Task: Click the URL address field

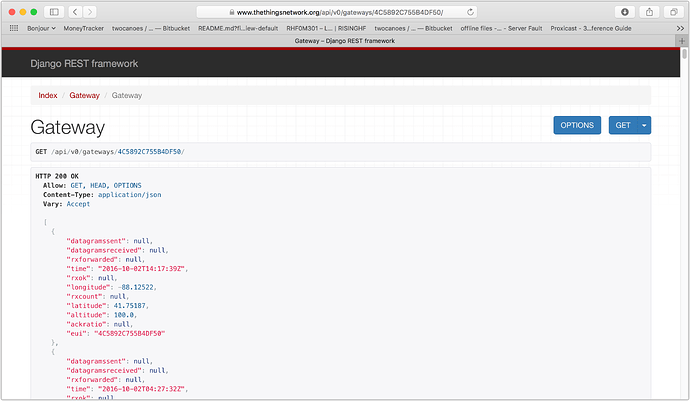Action: 340,11
